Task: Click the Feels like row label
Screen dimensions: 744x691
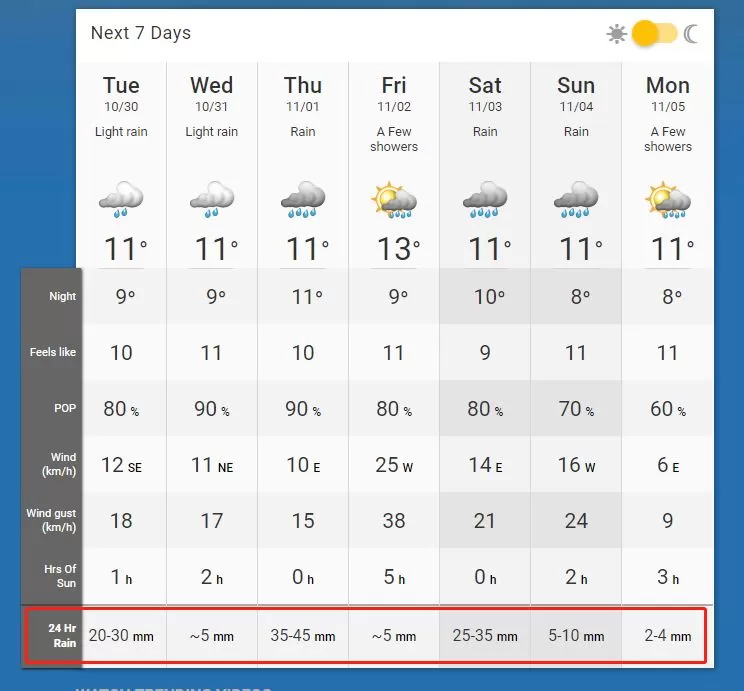Action: click(x=53, y=352)
